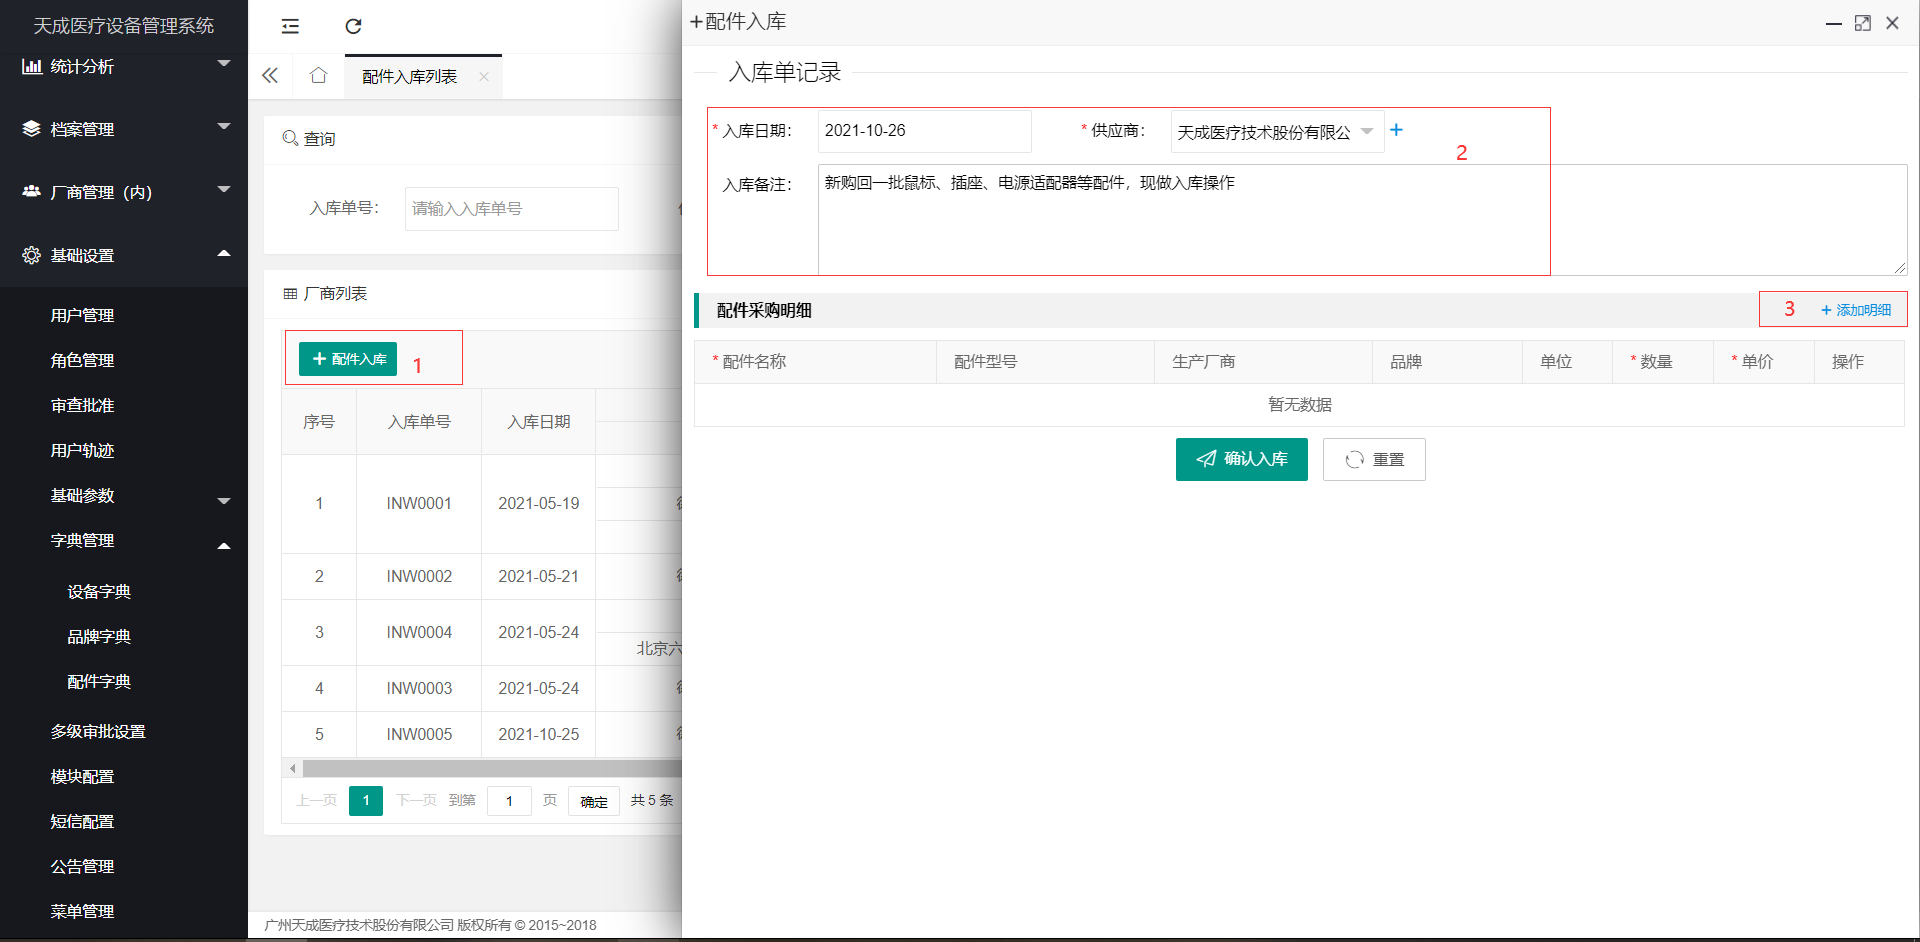Click 添加明细 link
This screenshot has height=942, width=1920.
point(1856,310)
